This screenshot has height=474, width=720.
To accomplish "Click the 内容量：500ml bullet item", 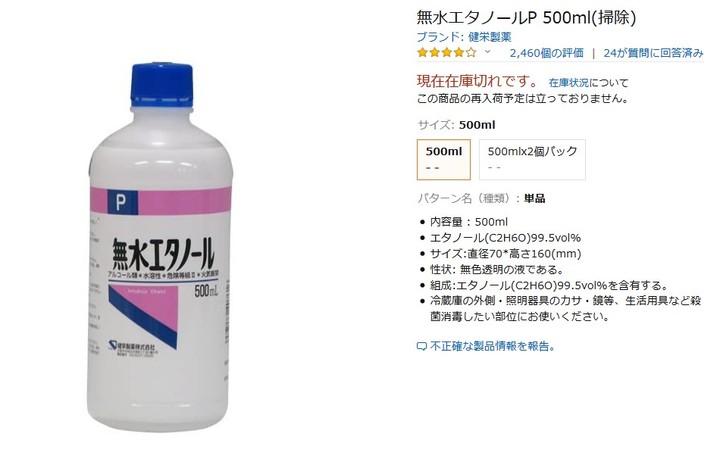I will pyautogui.click(x=469, y=222).
